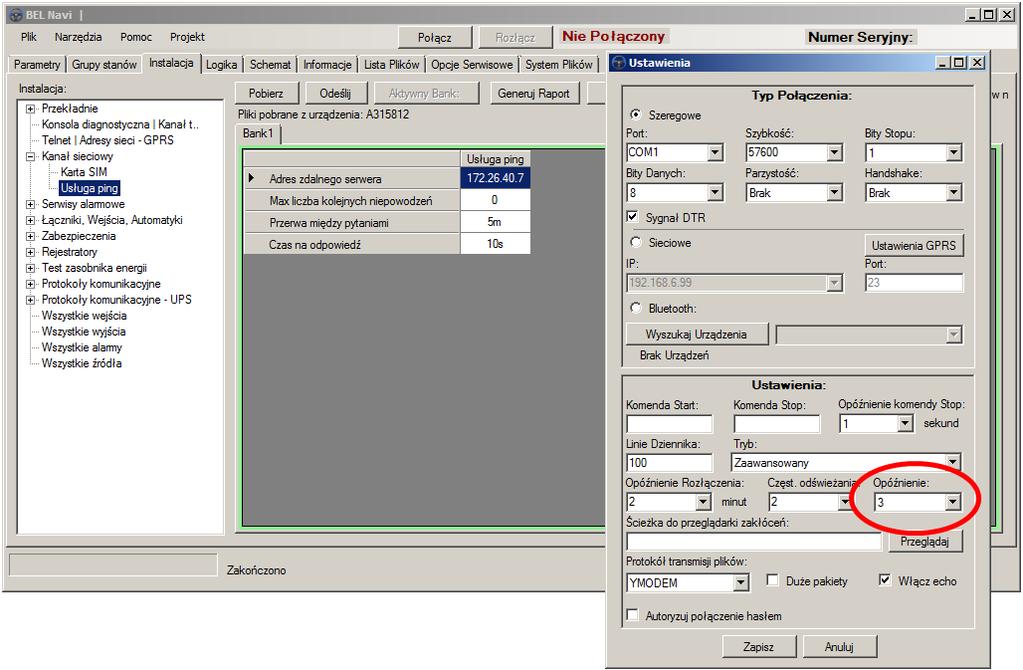Select the Telnet | Adresy sieci - GPRS item
Image resolution: width=1023 pixels, height=670 pixels.
pos(108,140)
